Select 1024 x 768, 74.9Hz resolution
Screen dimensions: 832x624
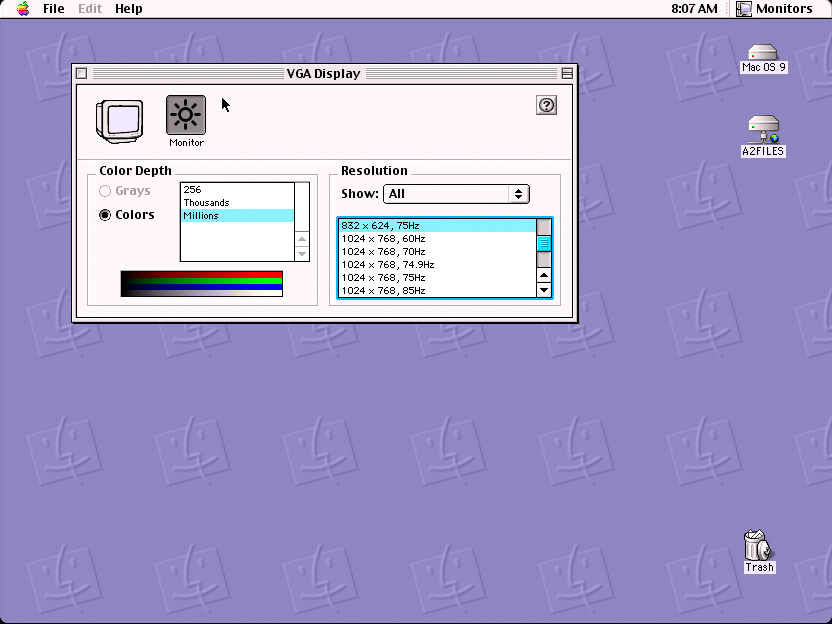pyautogui.click(x=437, y=265)
